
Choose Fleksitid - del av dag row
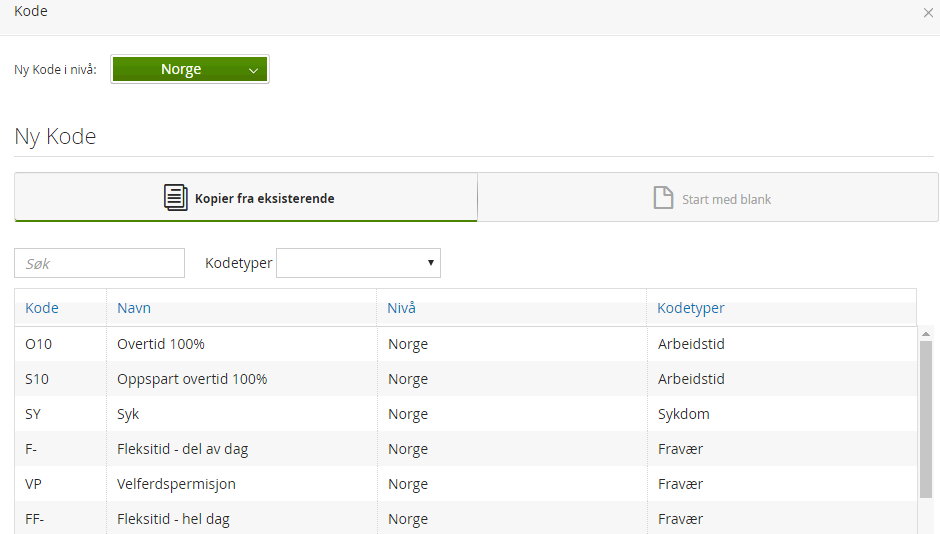(x=182, y=449)
